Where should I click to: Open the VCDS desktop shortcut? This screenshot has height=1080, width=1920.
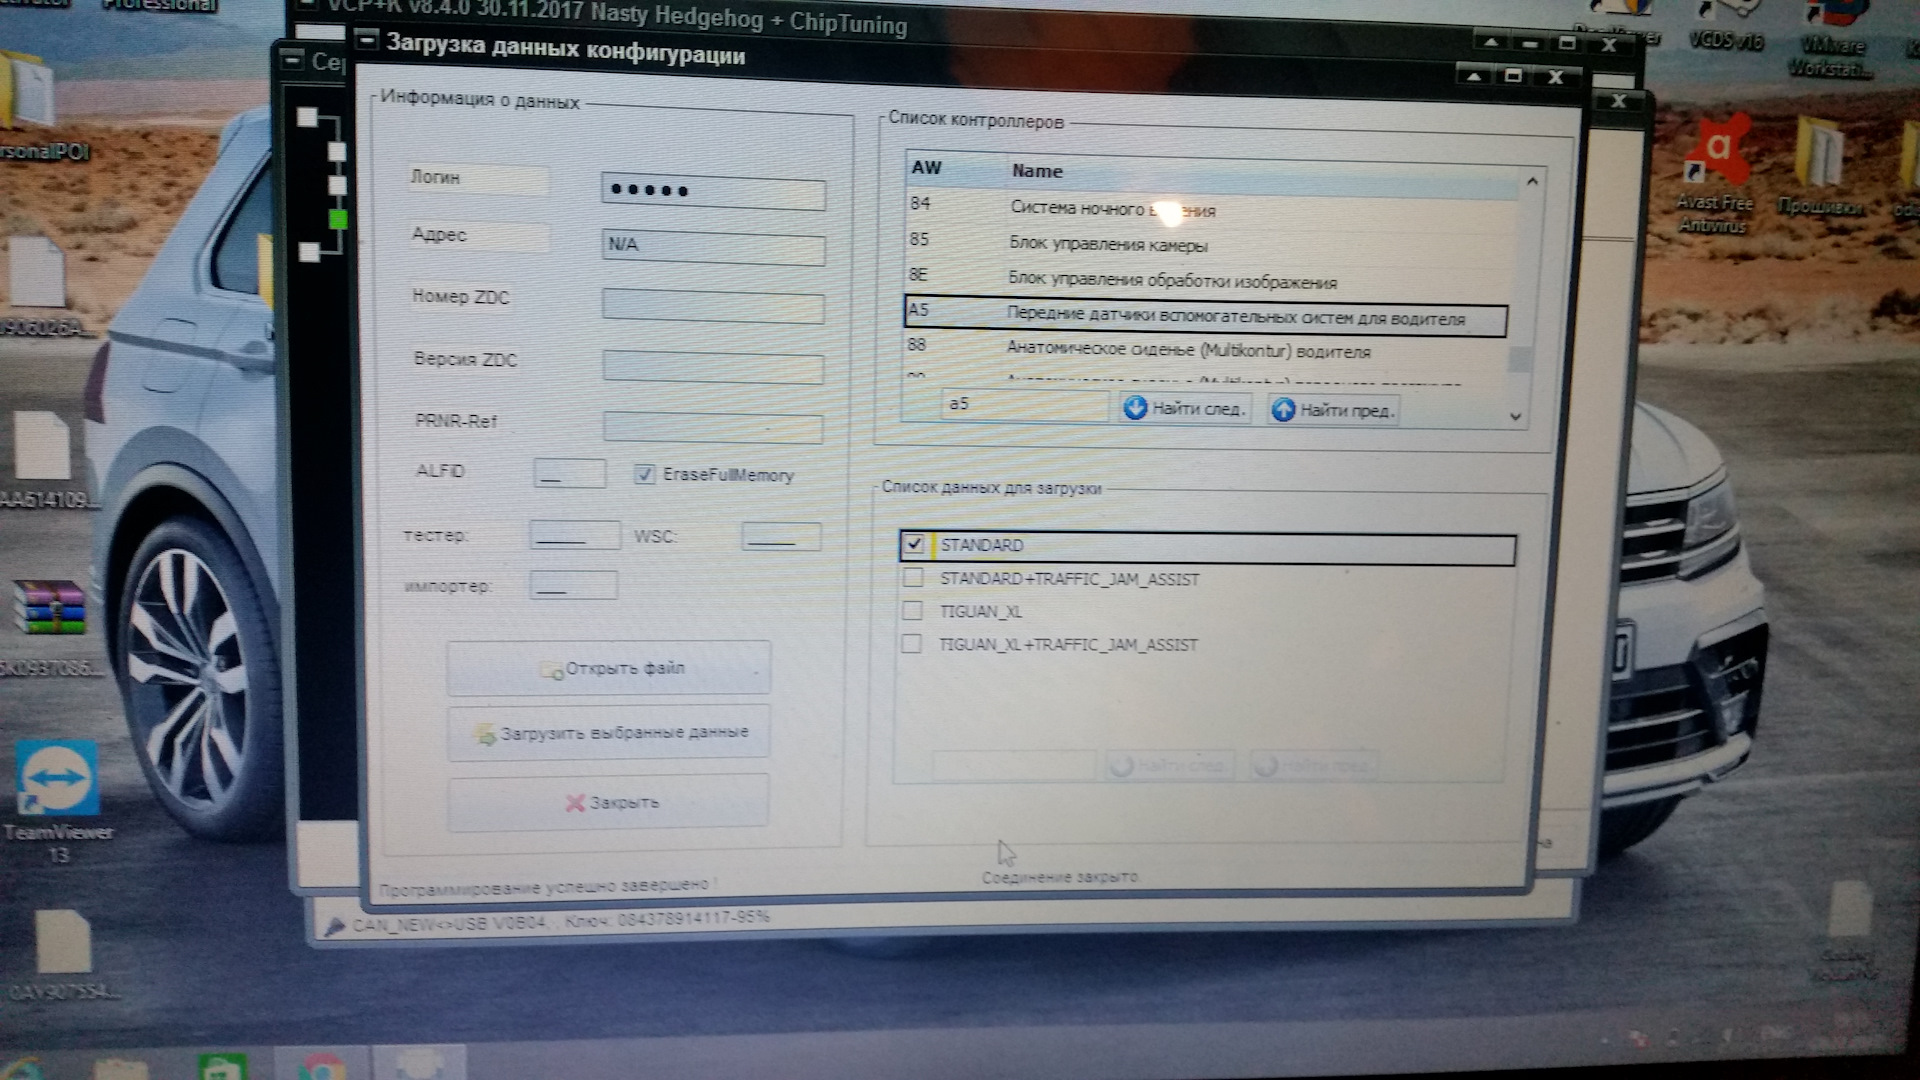[1726, 25]
